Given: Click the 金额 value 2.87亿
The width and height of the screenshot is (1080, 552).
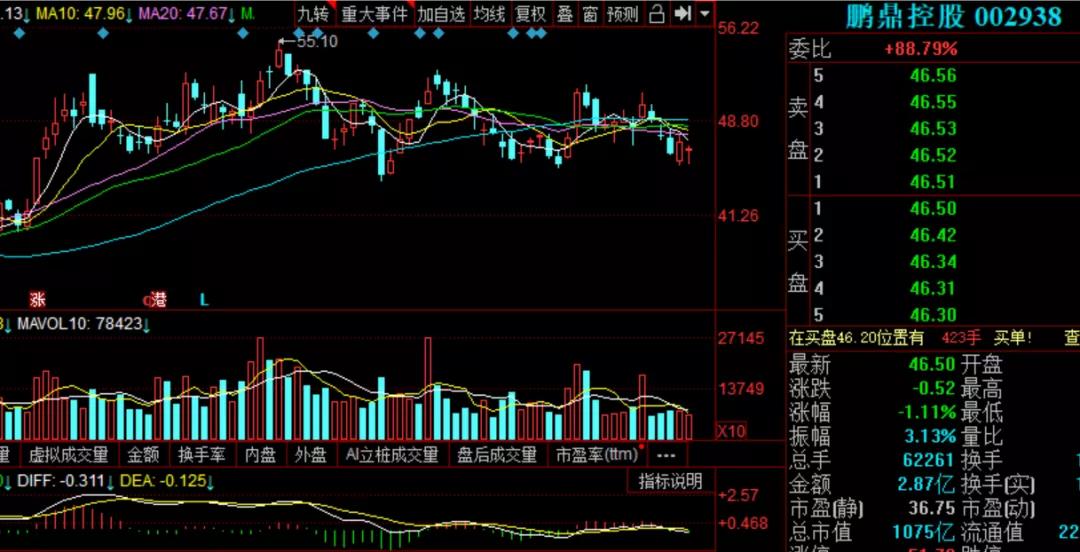Looking at the screenshot, I should tap(924, 484).
